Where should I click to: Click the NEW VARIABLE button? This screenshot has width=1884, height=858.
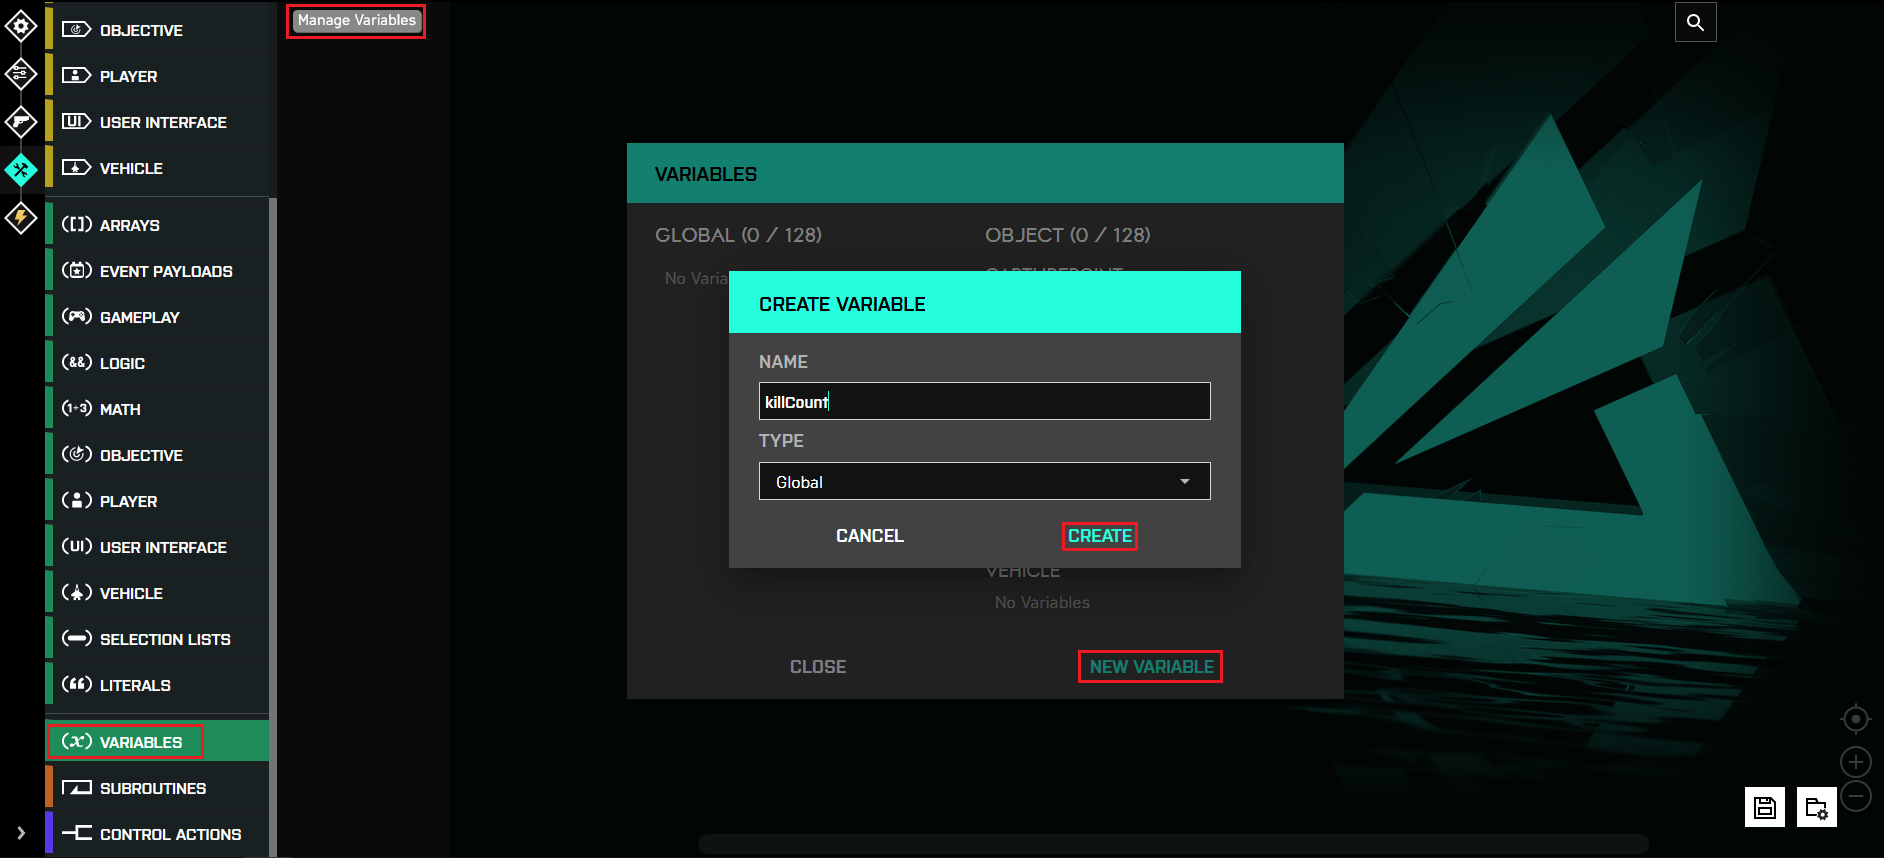click(1150, 667)
